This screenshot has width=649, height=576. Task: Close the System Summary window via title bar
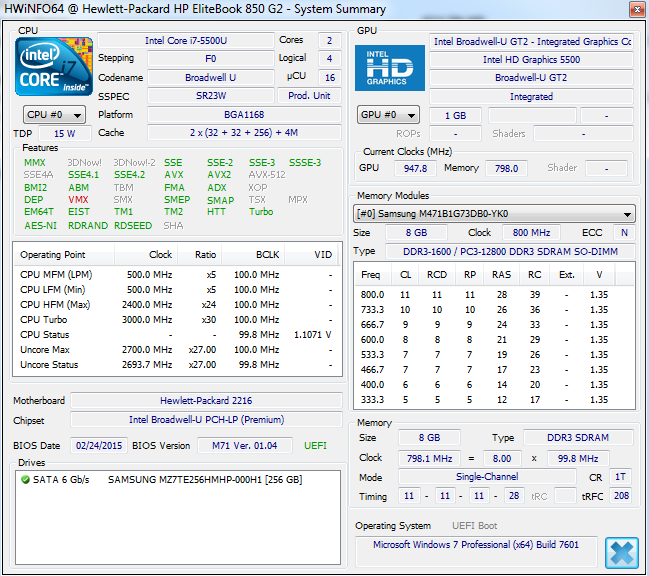tap(637, 9)
